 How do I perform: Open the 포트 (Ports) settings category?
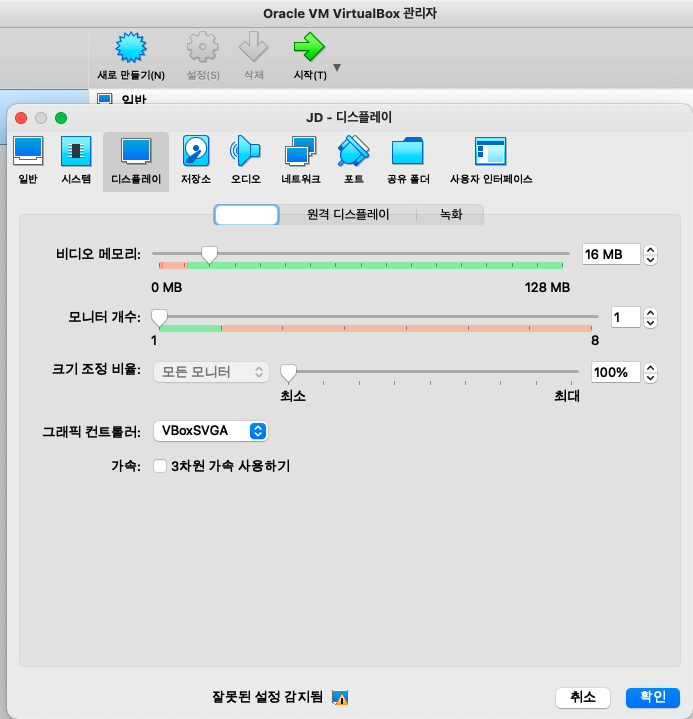click(x=354, y=160)
